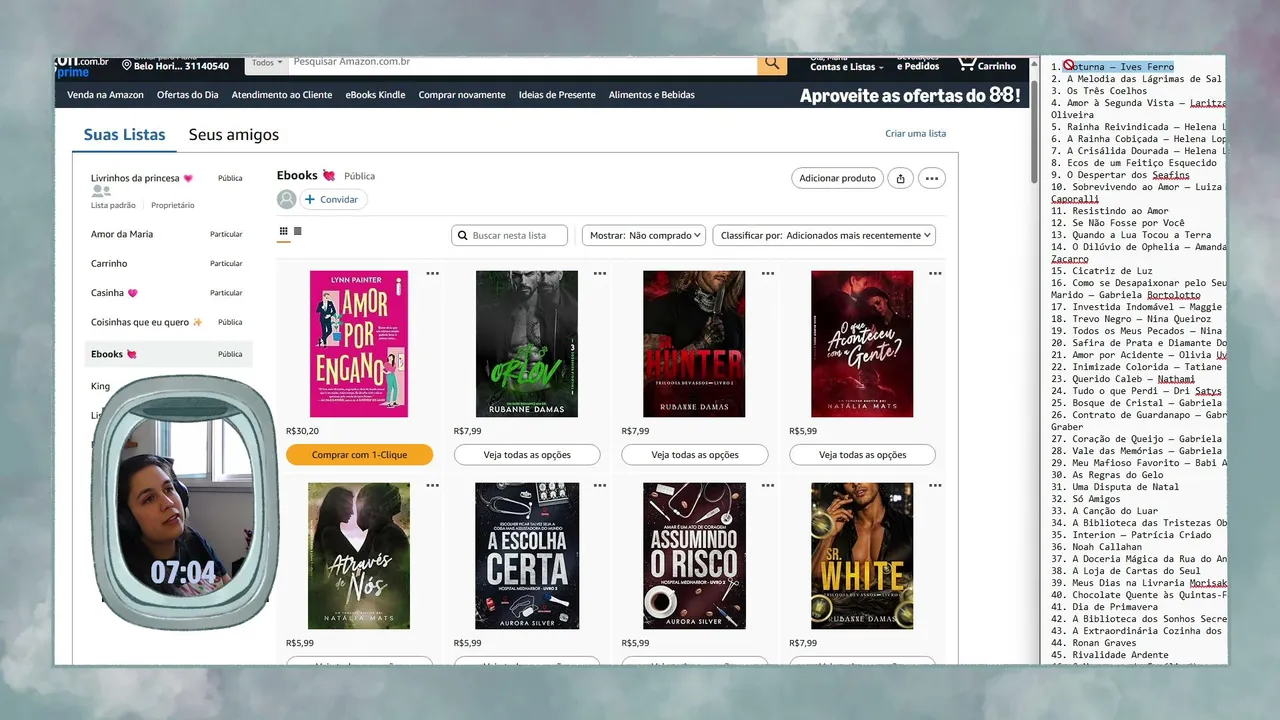
Task: Open Alimentos e Bebidas nav item
Action: tap(652, 95)
